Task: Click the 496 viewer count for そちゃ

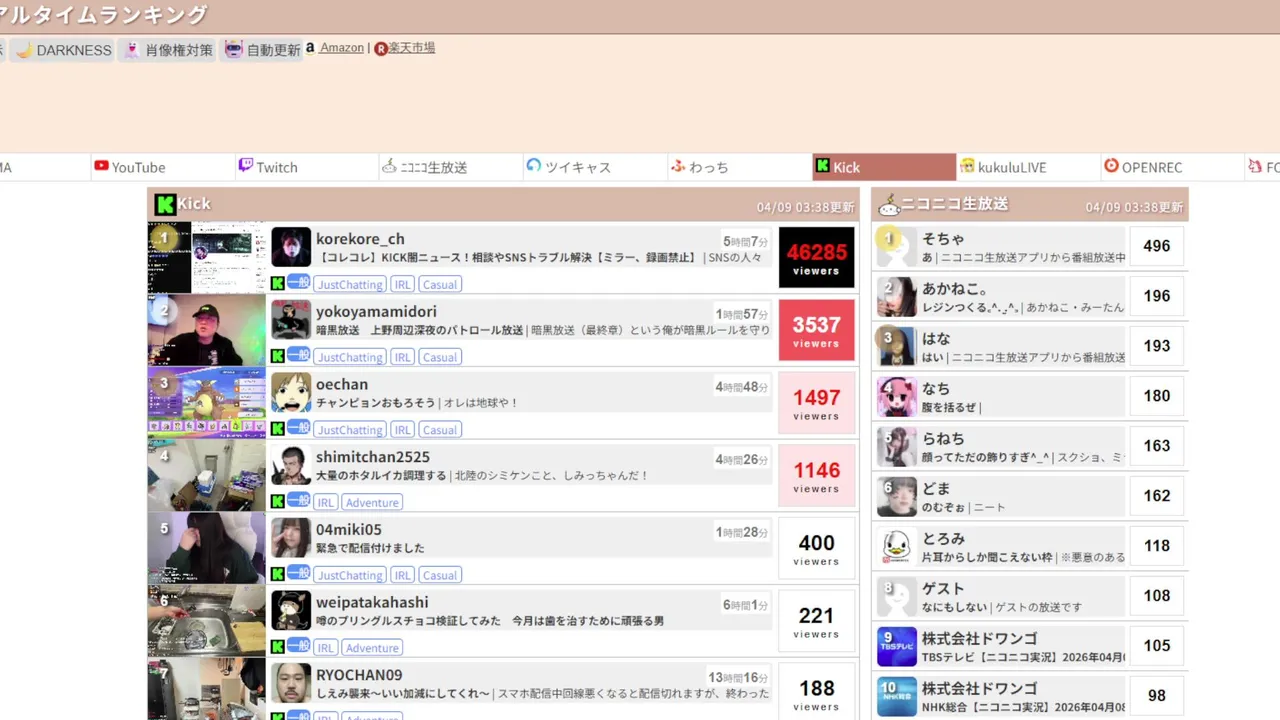Action: [1157, 246]
